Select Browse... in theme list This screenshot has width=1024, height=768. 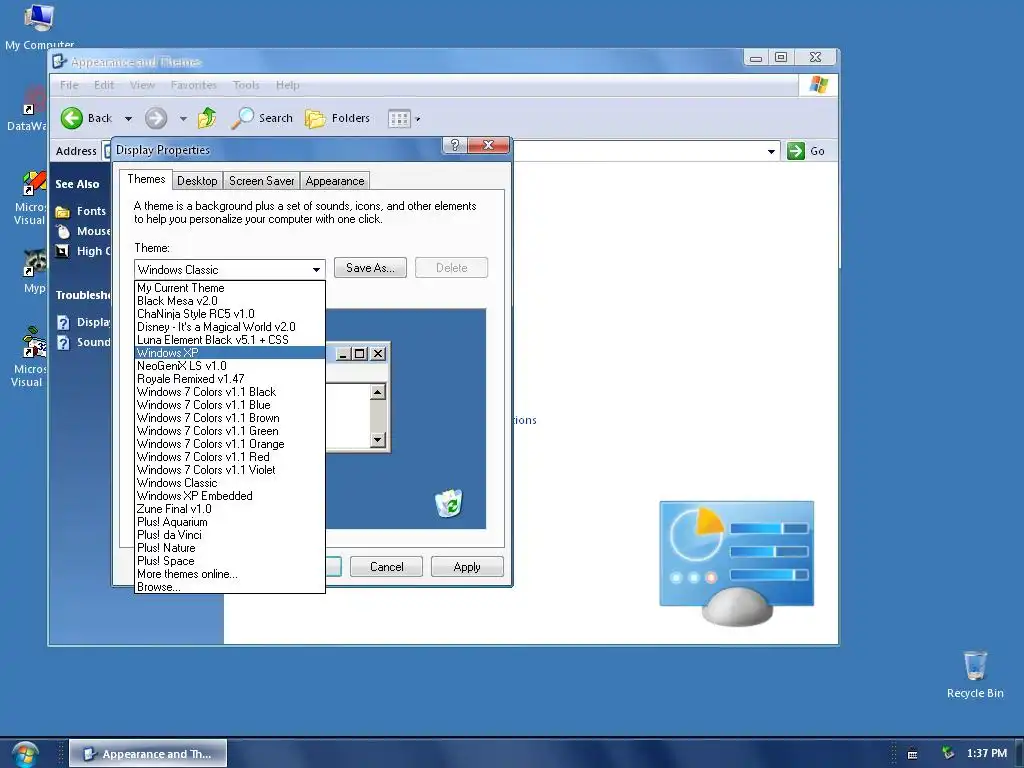click(x=230, y=587)
